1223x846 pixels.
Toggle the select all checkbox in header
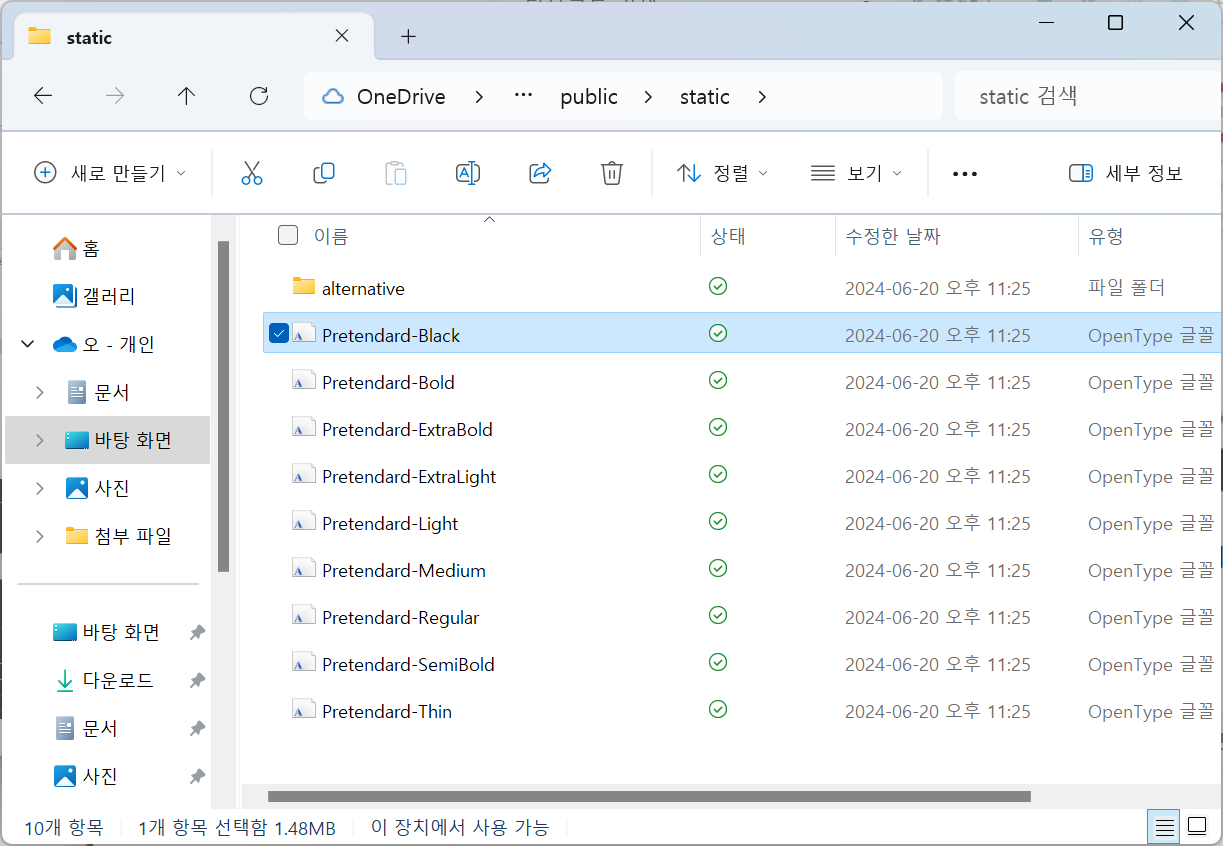[288, 236]
